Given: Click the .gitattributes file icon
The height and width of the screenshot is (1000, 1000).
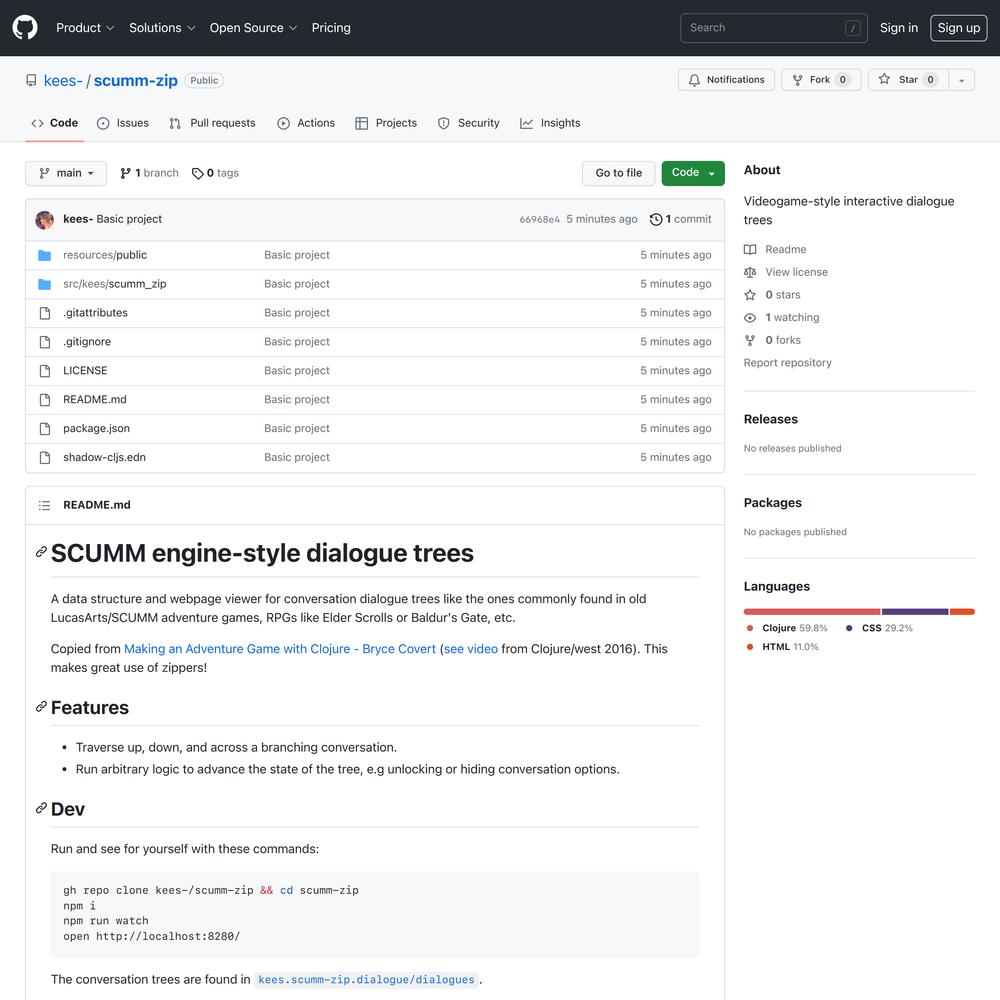Looking at the screenshot, I should 45,313.
